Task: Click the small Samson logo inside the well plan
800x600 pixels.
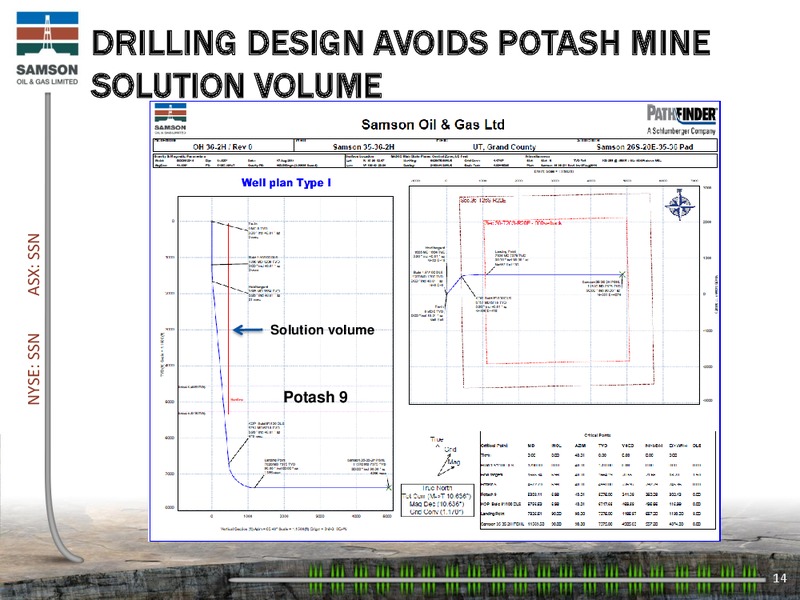Action: (x=170, y=118)
